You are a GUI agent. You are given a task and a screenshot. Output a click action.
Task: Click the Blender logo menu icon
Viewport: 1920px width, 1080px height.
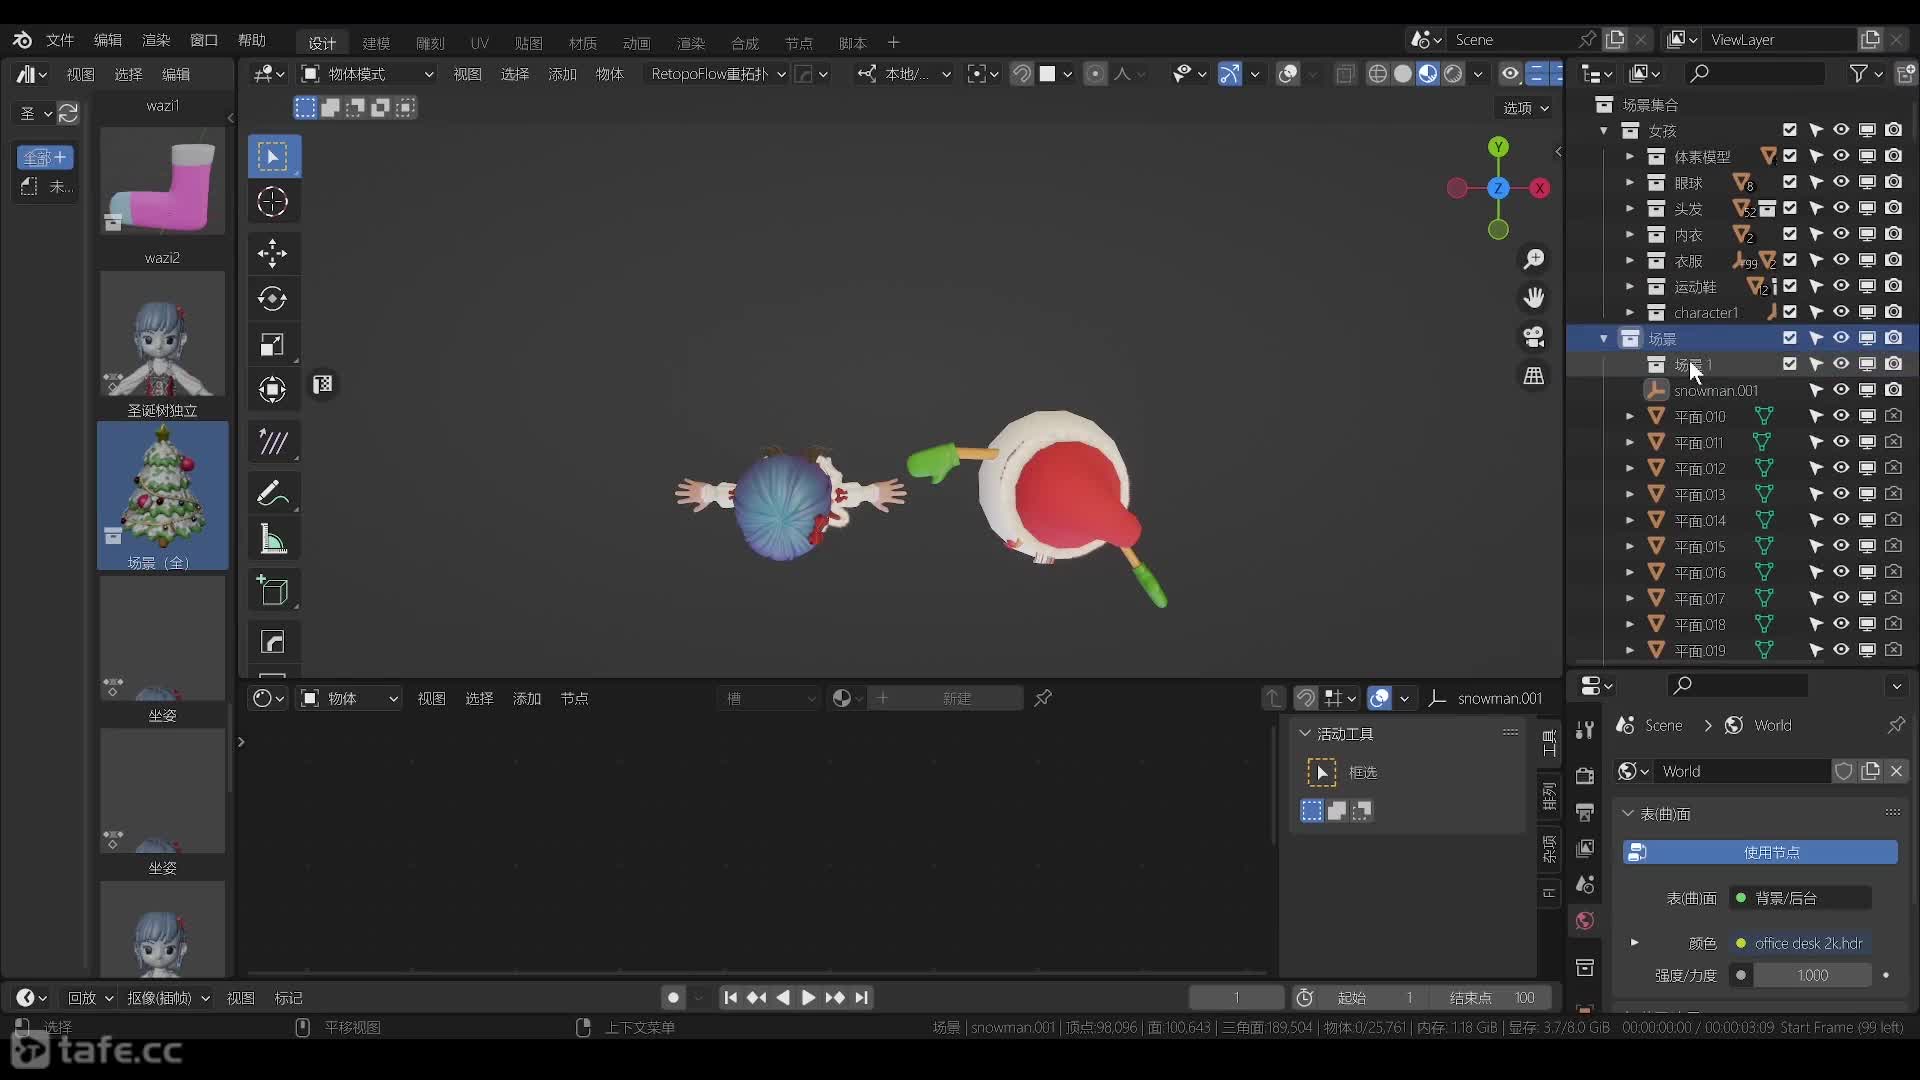pyautogui.click(x=22, y=40)
